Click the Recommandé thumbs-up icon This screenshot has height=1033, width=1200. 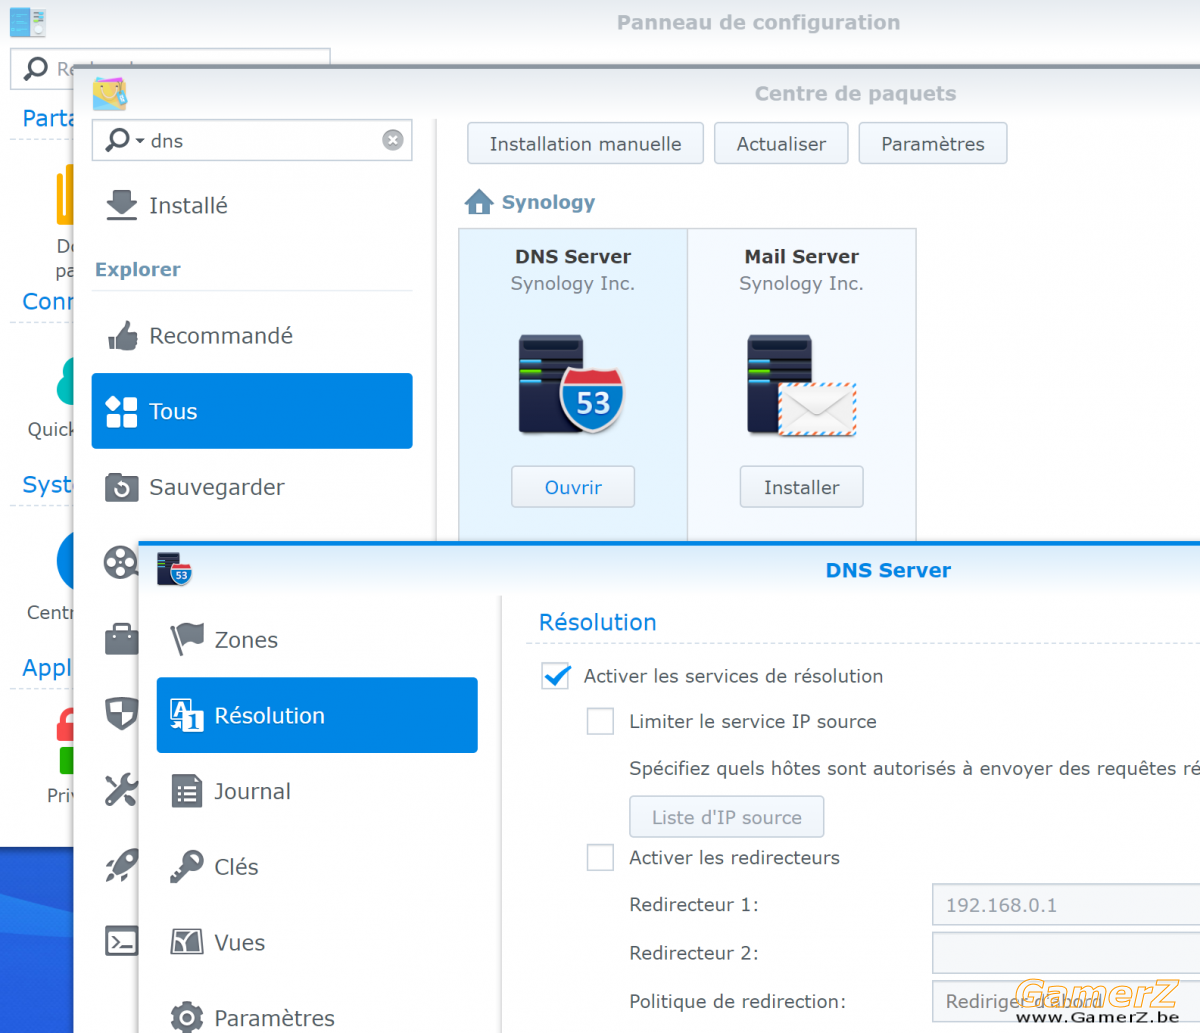tap(122, 336)
